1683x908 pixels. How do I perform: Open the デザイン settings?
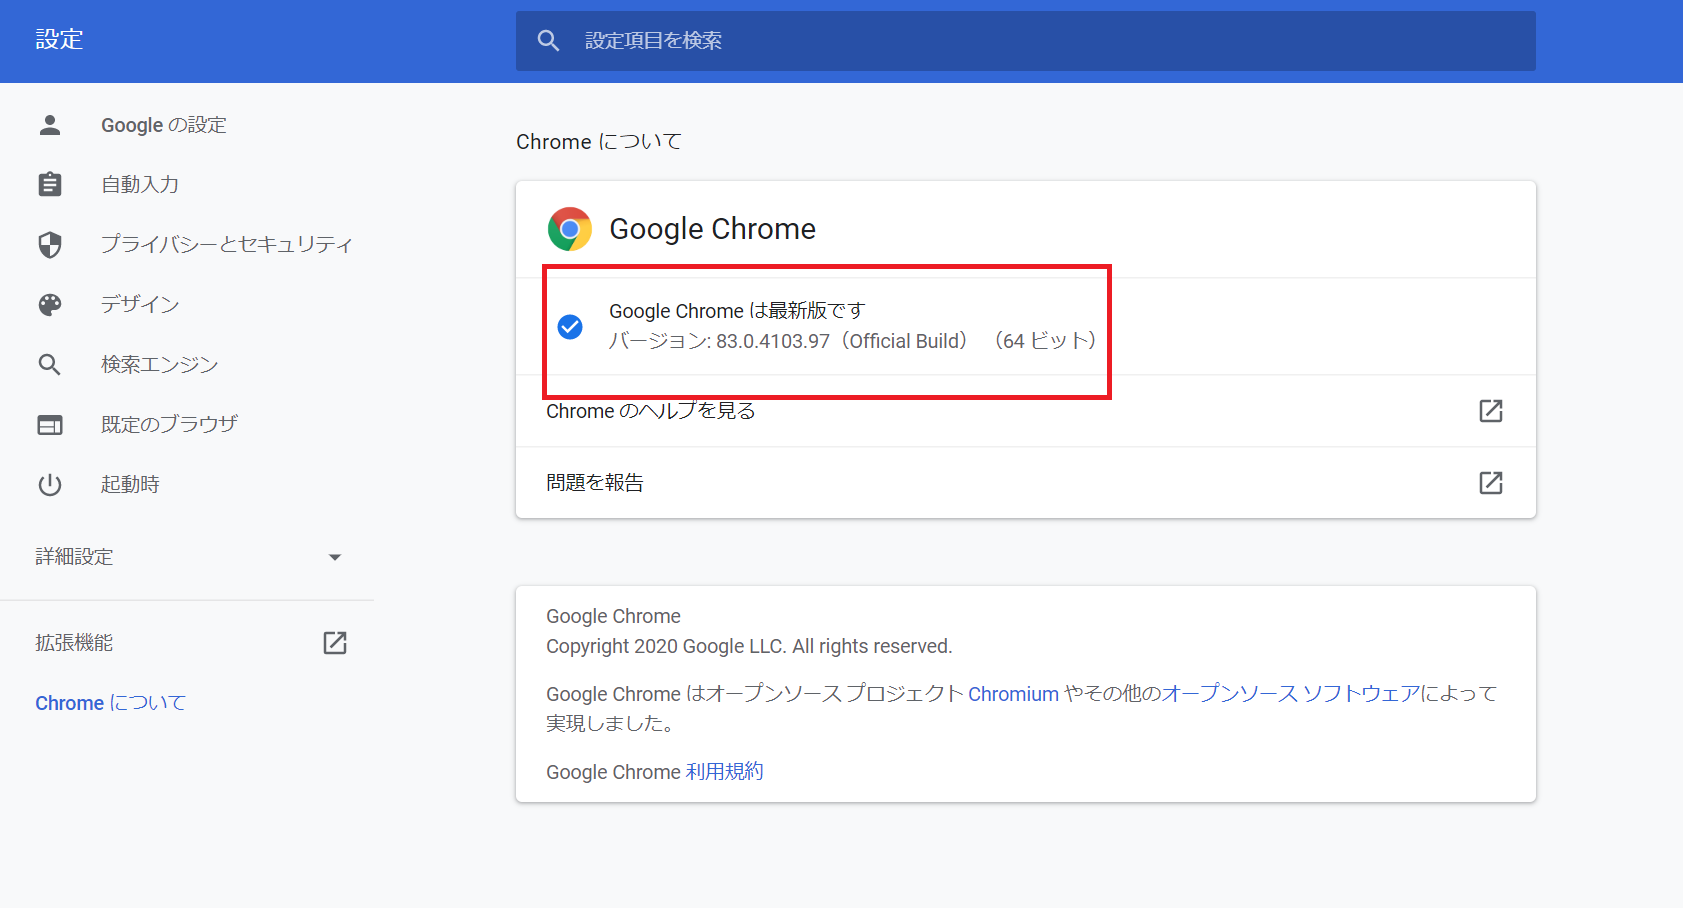click(x=140, y=304)
